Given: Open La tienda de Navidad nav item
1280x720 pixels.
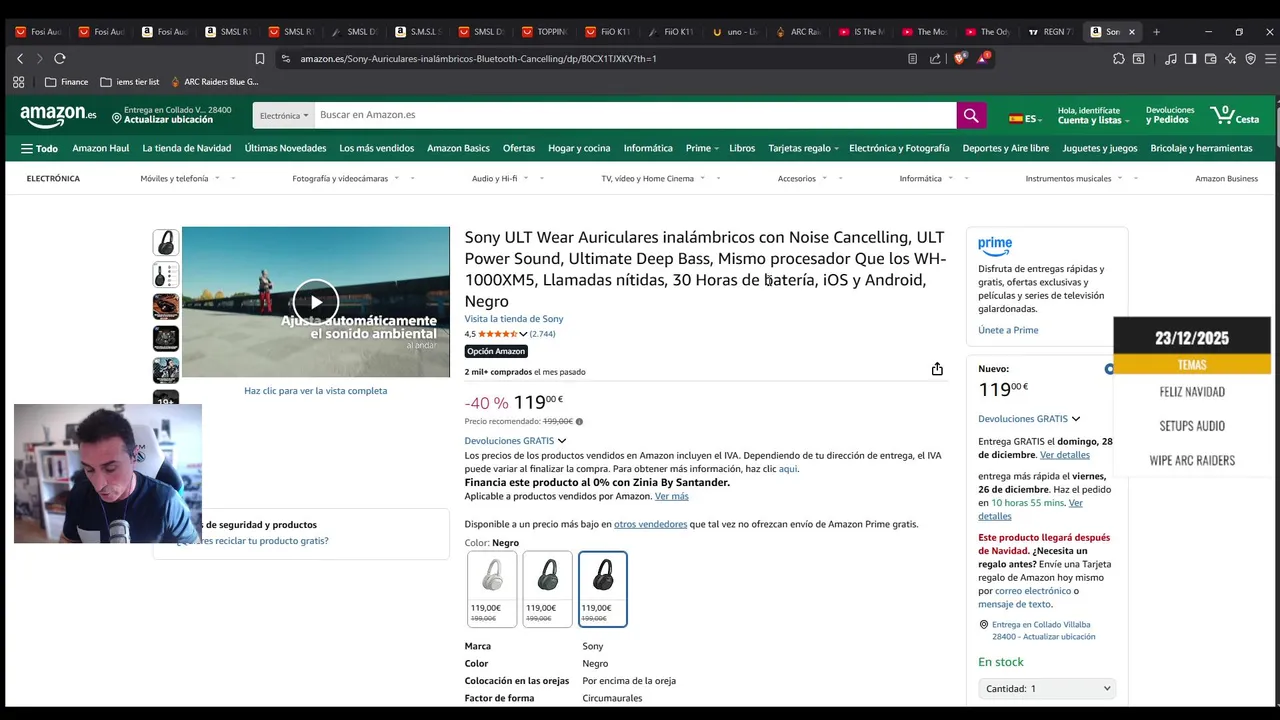Looking at the screenshot, I should tap(186, 148).
